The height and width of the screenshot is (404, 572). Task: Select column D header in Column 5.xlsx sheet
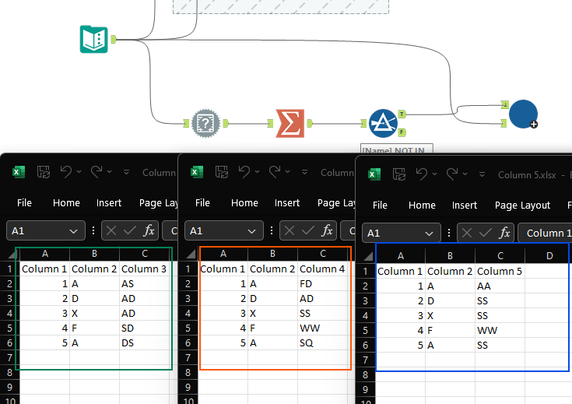point(549,256)
